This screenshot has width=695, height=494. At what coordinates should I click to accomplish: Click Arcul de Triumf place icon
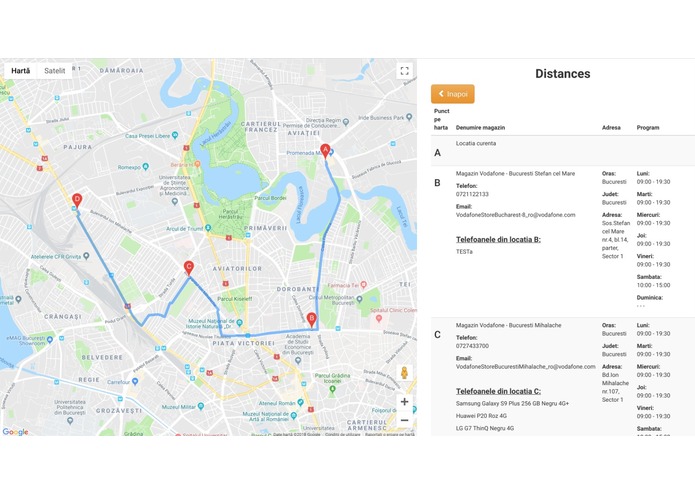[208, 228]
